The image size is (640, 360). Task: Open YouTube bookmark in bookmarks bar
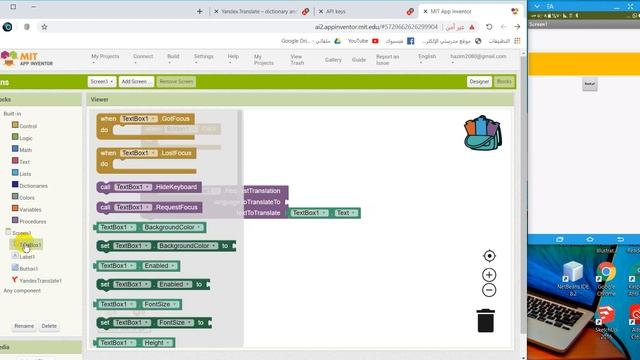363,41
